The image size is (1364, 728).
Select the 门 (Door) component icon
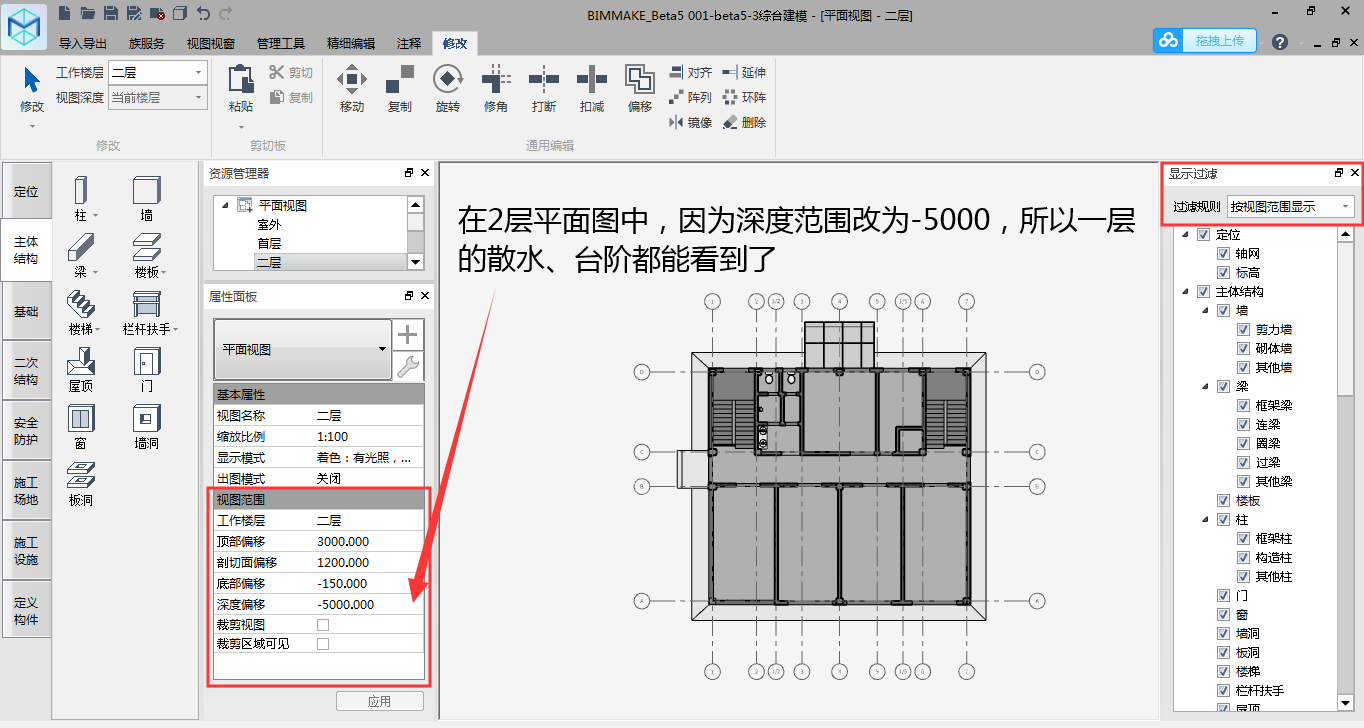point(147,361)
